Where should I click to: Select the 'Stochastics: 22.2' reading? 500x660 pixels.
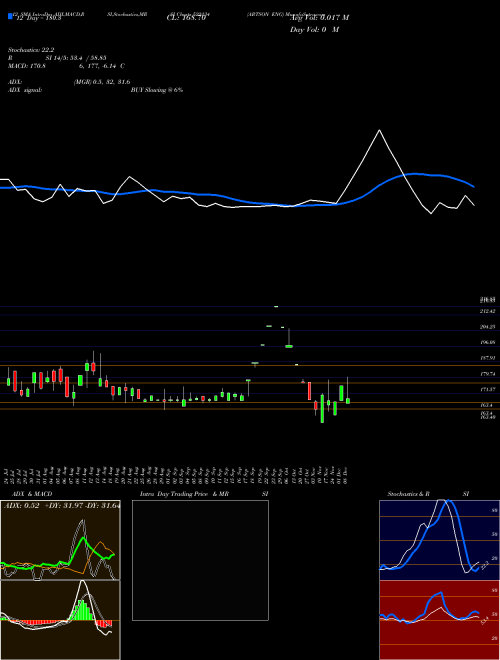(x=31, y=50)
